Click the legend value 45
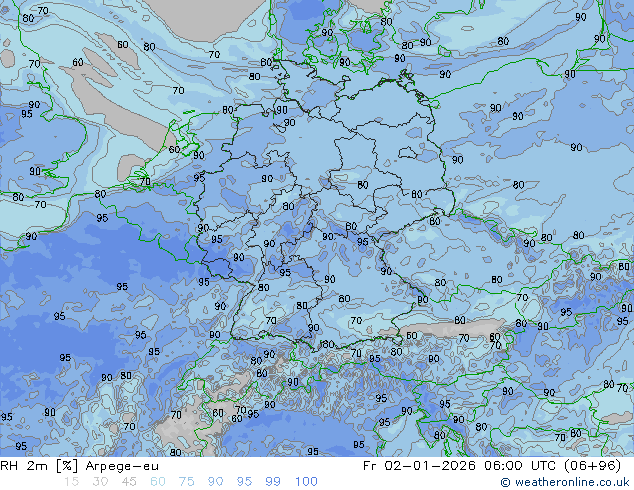This screenshot has height=490, width=634. pos(129,482)
